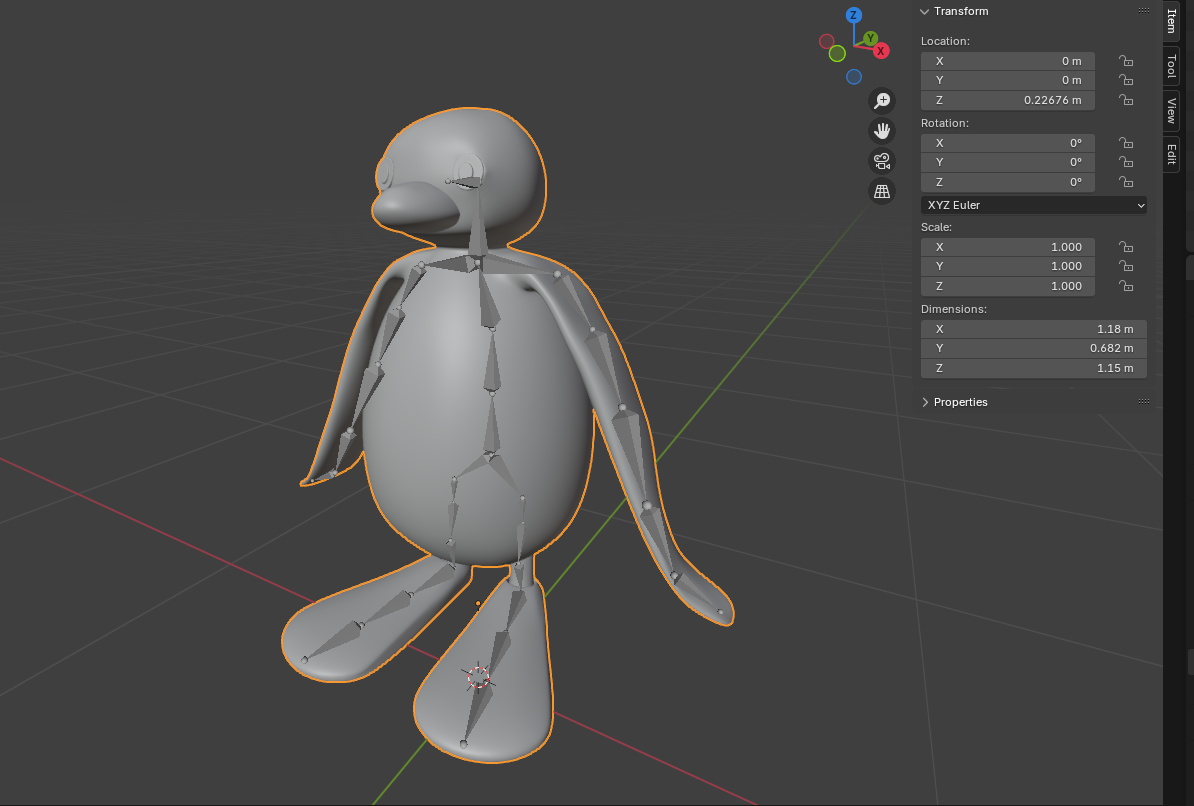1194x806 pixels.
Task: Click the pan view hand icon
Action: tap(882, 131)
